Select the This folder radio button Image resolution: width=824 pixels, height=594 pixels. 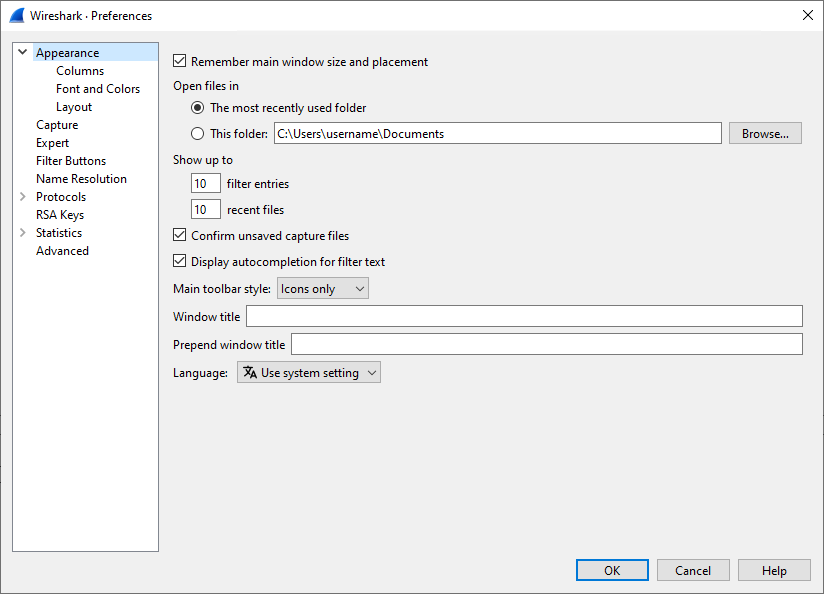(x=198, y=133)
